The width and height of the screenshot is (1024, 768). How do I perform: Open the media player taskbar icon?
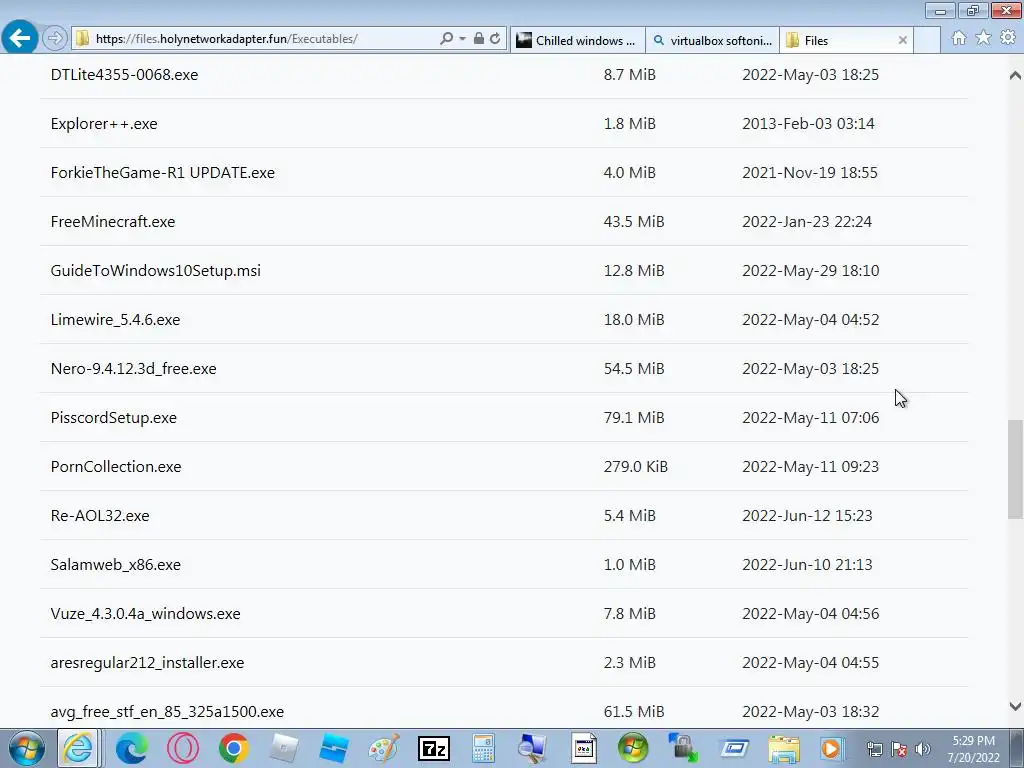[x=831, y=748]
